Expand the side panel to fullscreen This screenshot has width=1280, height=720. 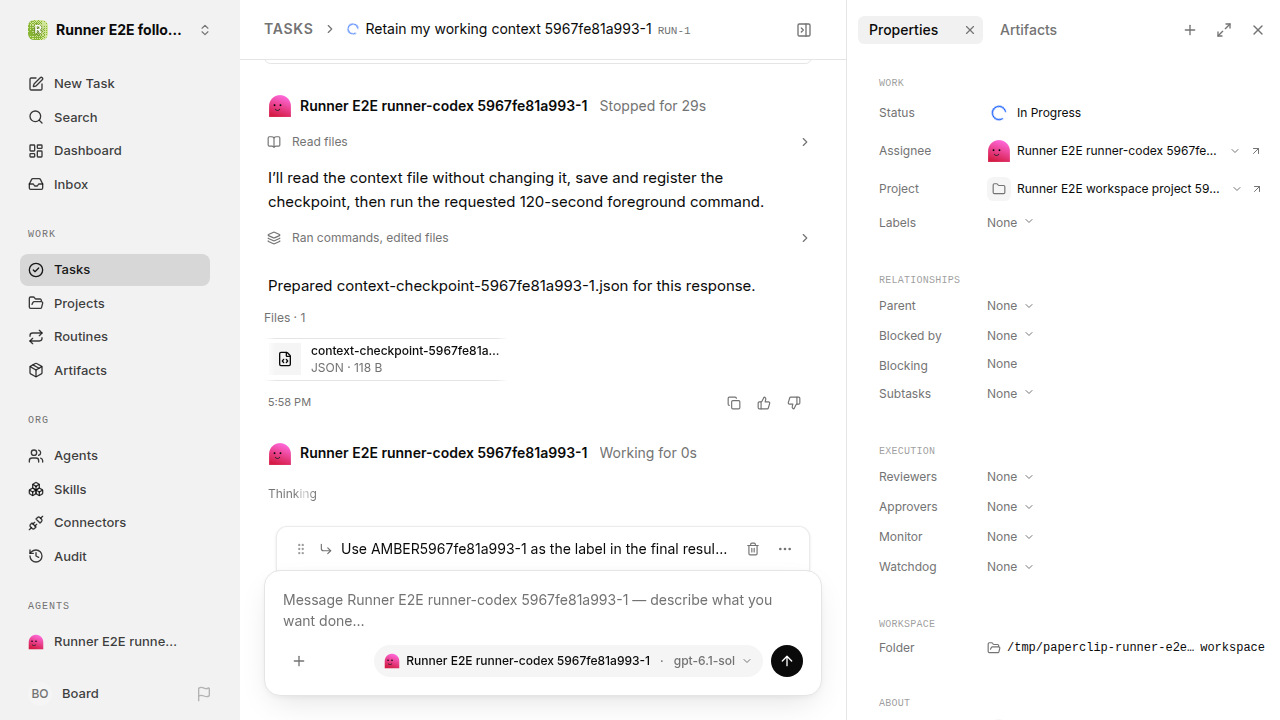pyautogui.click(x=1224, y=30)
